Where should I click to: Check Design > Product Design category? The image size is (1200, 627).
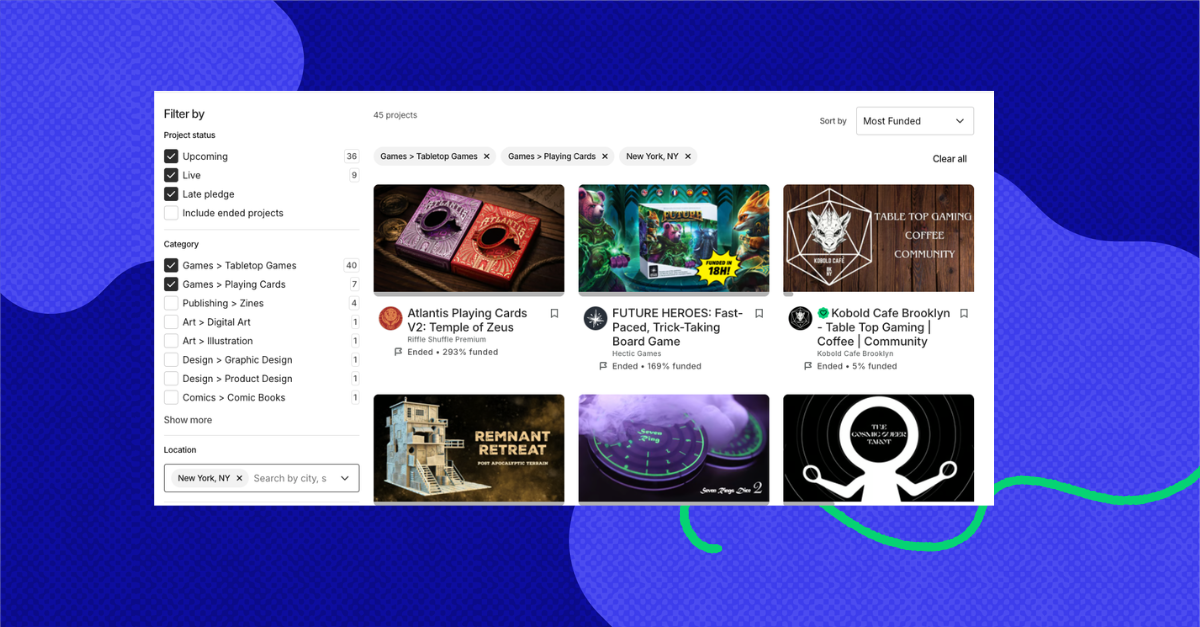(171, 379)
